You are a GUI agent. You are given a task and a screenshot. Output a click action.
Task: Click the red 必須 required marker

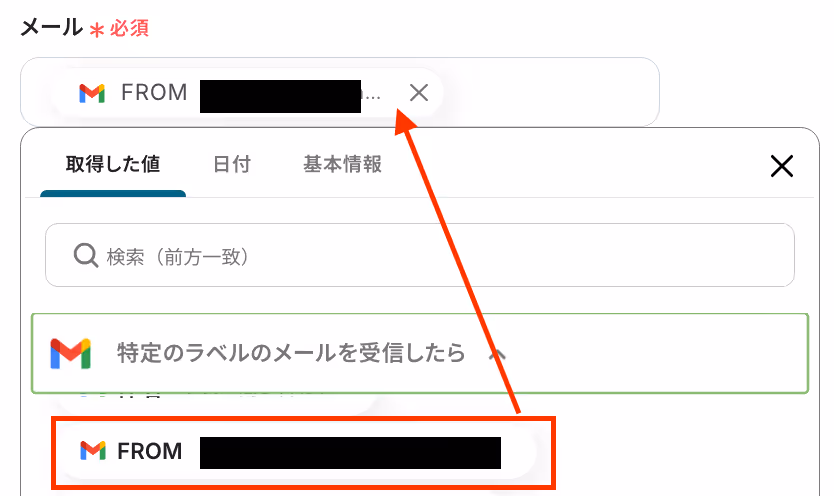[129, 28]
